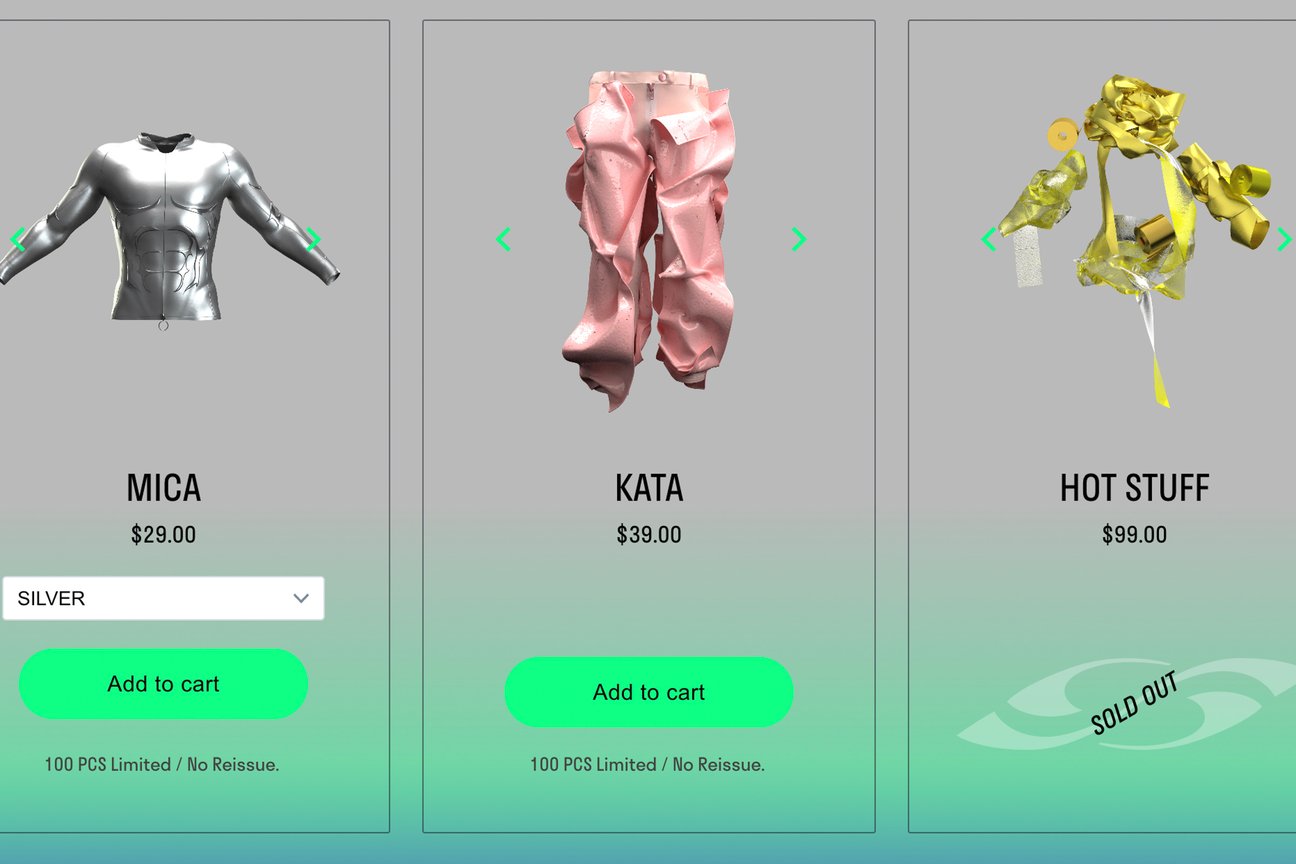The width and height of the screenshot is (1296, 864).
Task: Click the $99.00 HOT STUFF price
Action: pyautogui.click(x=1134, y=535)
